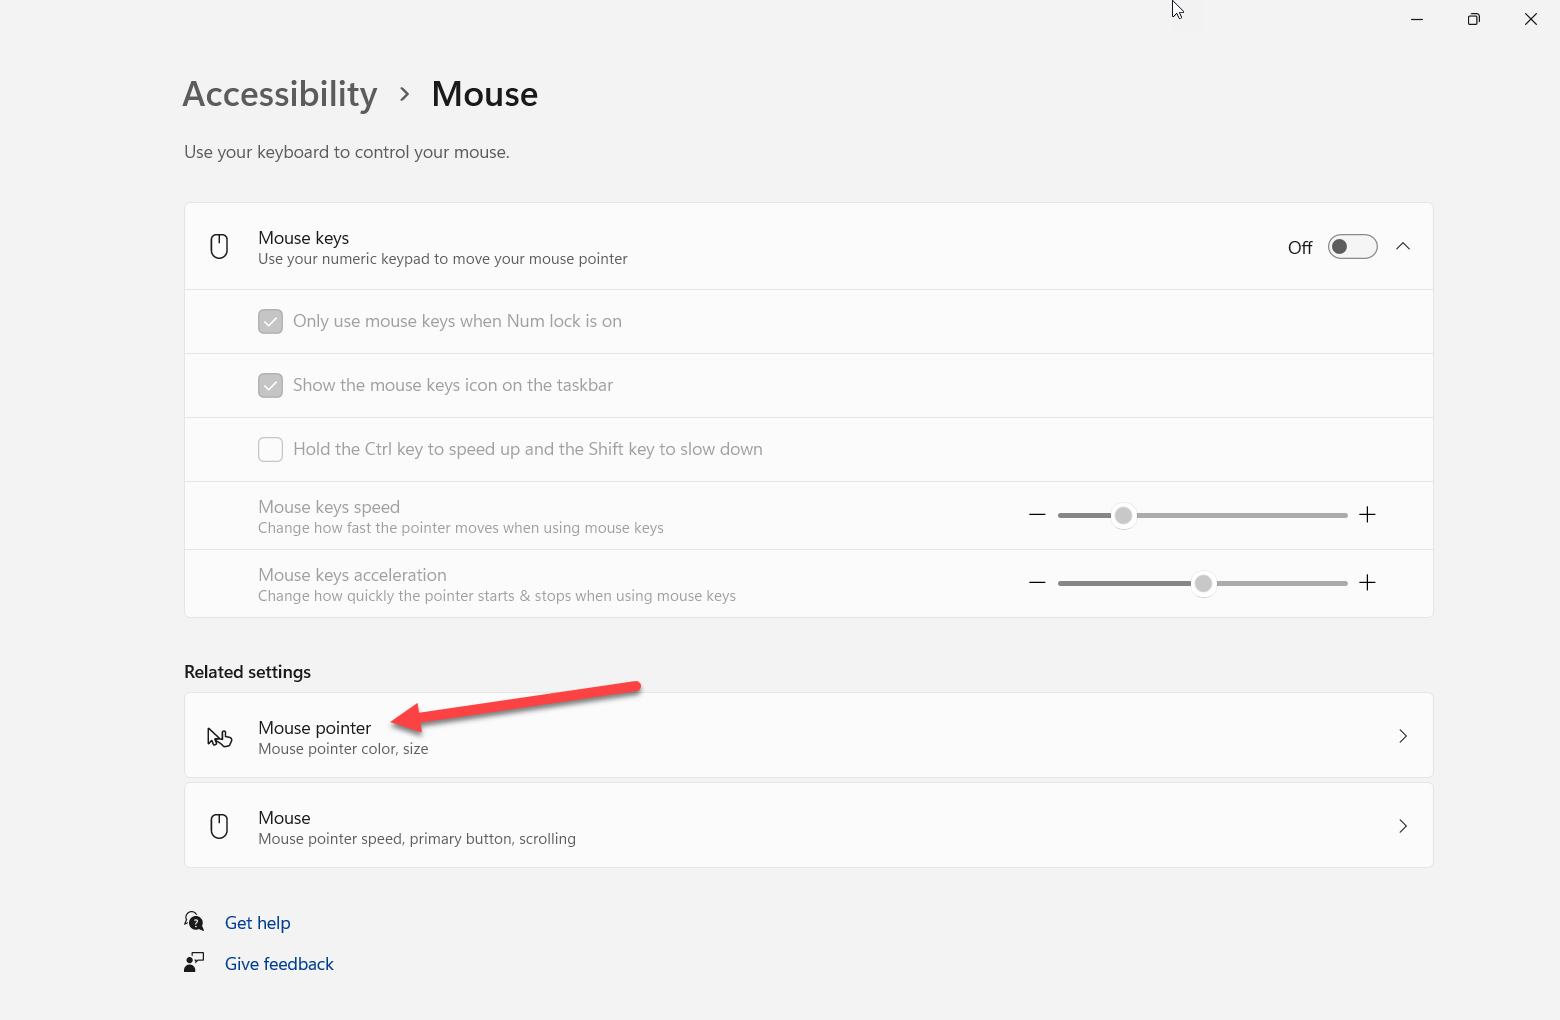Go back to Accessibility breadcrumb

point(280,94)
